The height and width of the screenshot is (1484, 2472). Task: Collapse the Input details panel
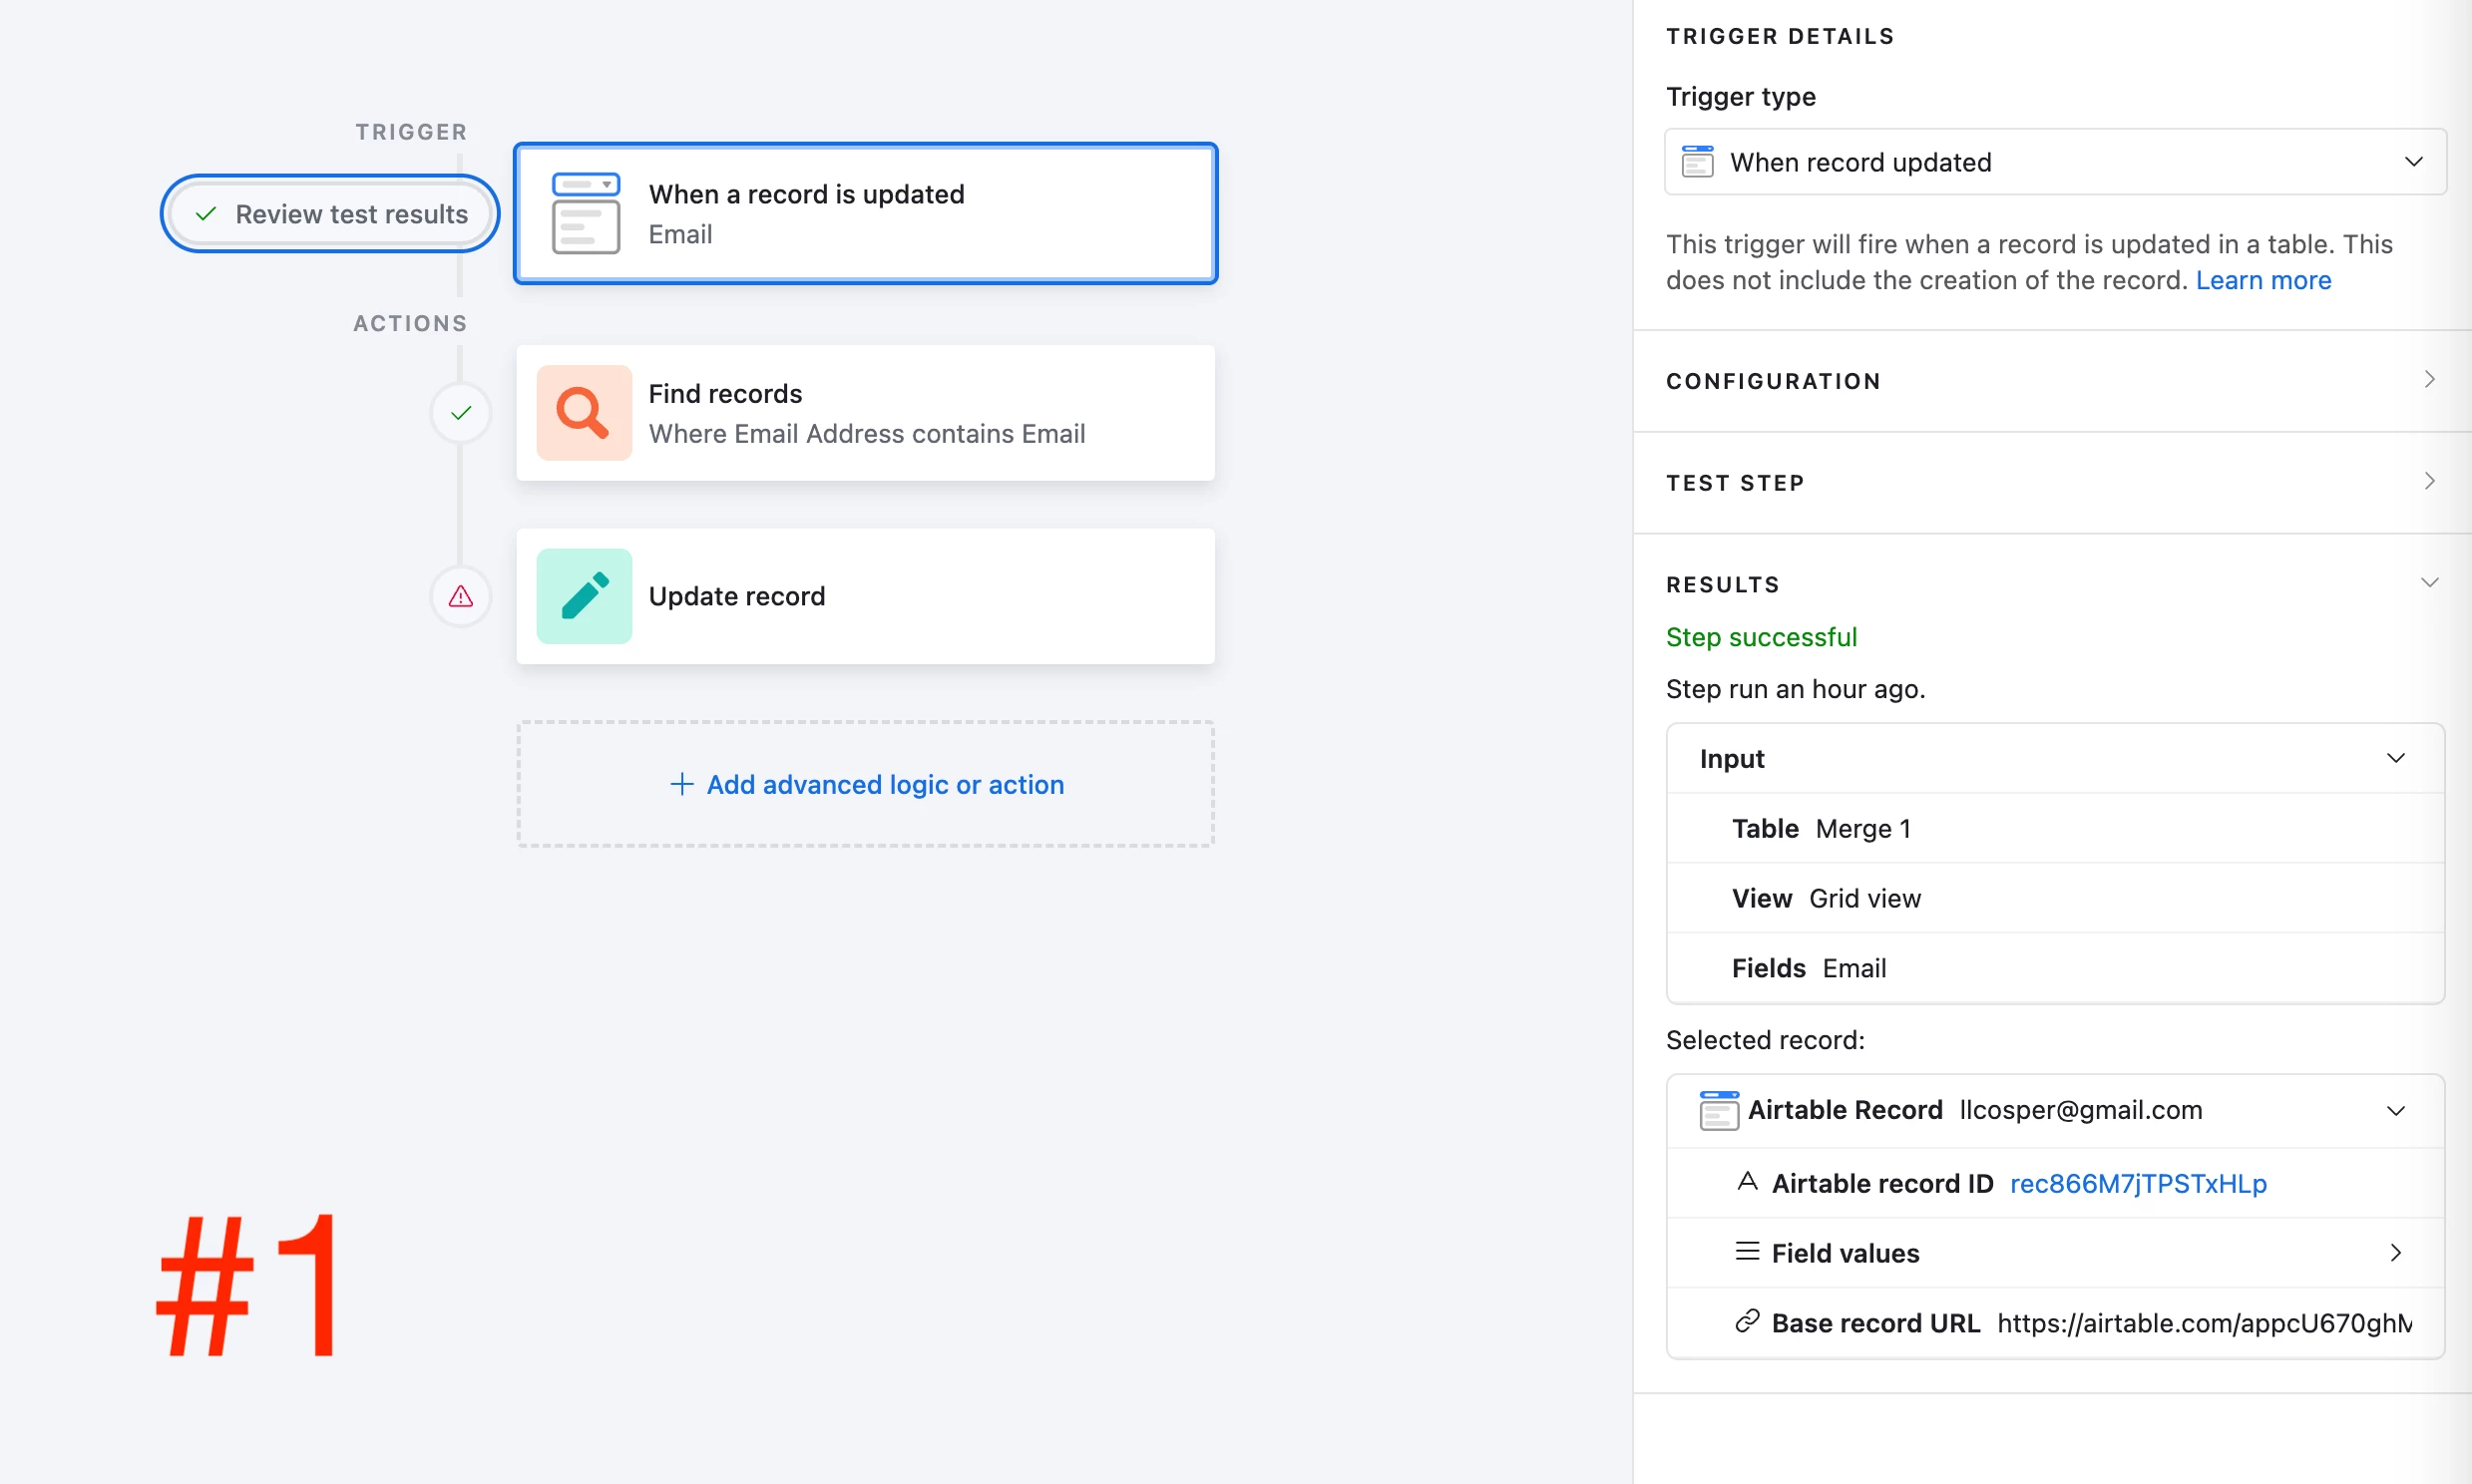2396,758
